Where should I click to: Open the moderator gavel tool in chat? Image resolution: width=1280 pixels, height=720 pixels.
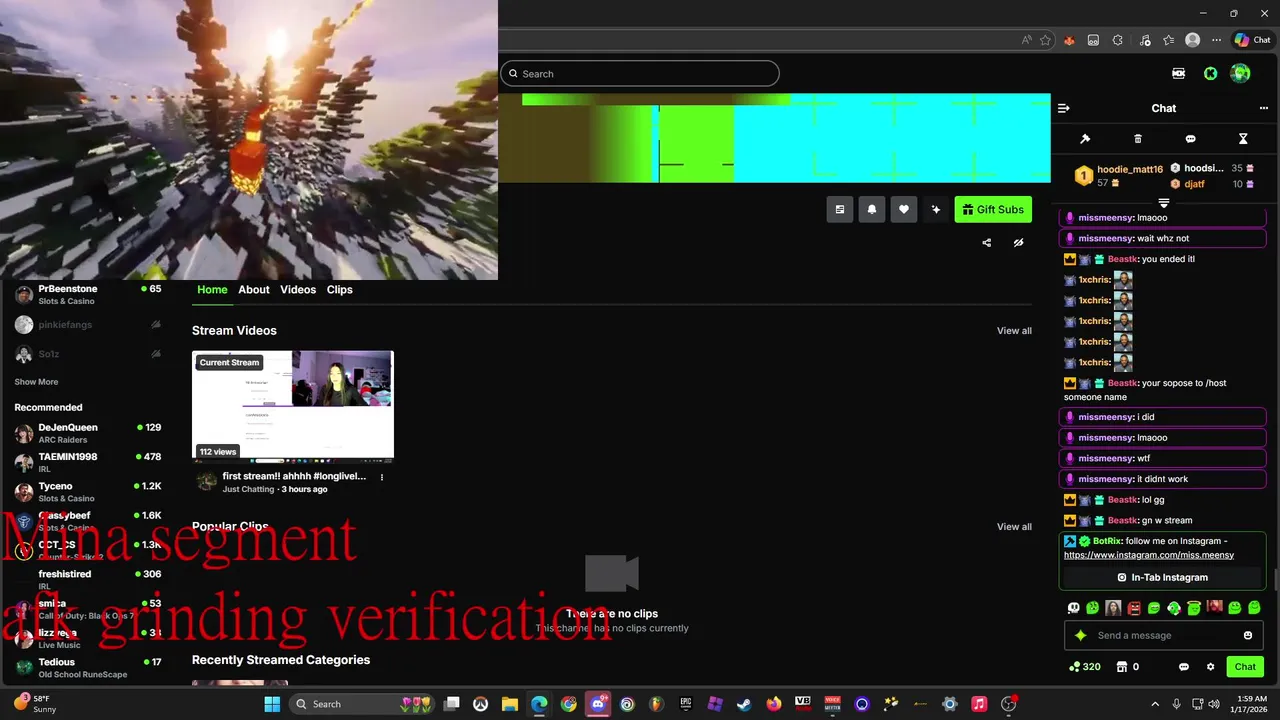[1085, 139]
